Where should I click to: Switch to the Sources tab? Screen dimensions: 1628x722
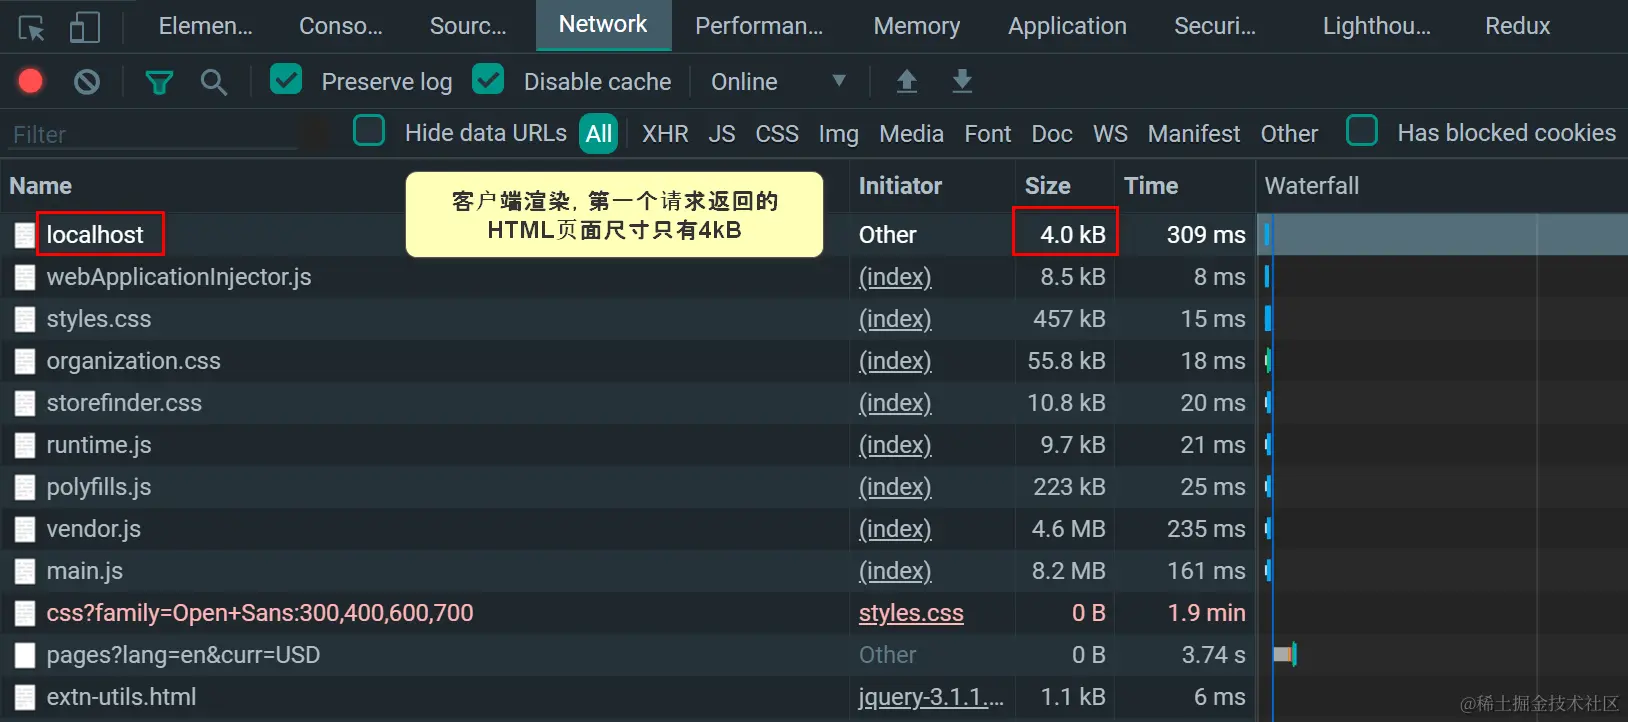[x=468, y=26]
